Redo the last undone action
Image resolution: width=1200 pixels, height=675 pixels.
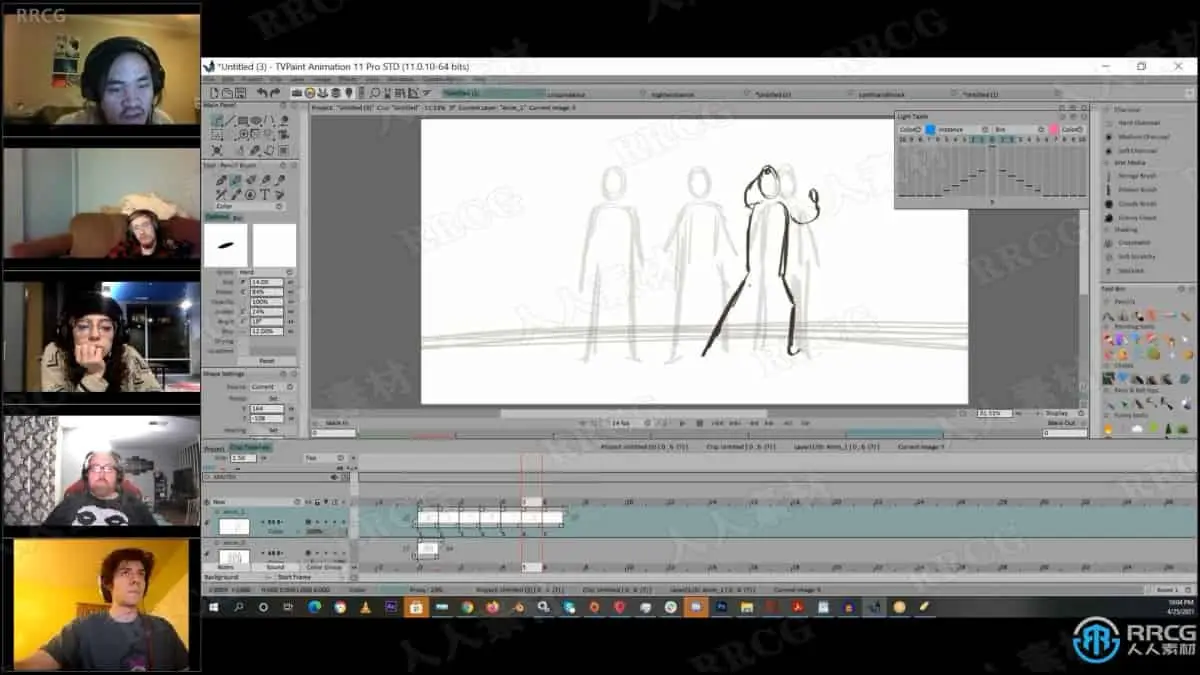click(x=275, y=93)
